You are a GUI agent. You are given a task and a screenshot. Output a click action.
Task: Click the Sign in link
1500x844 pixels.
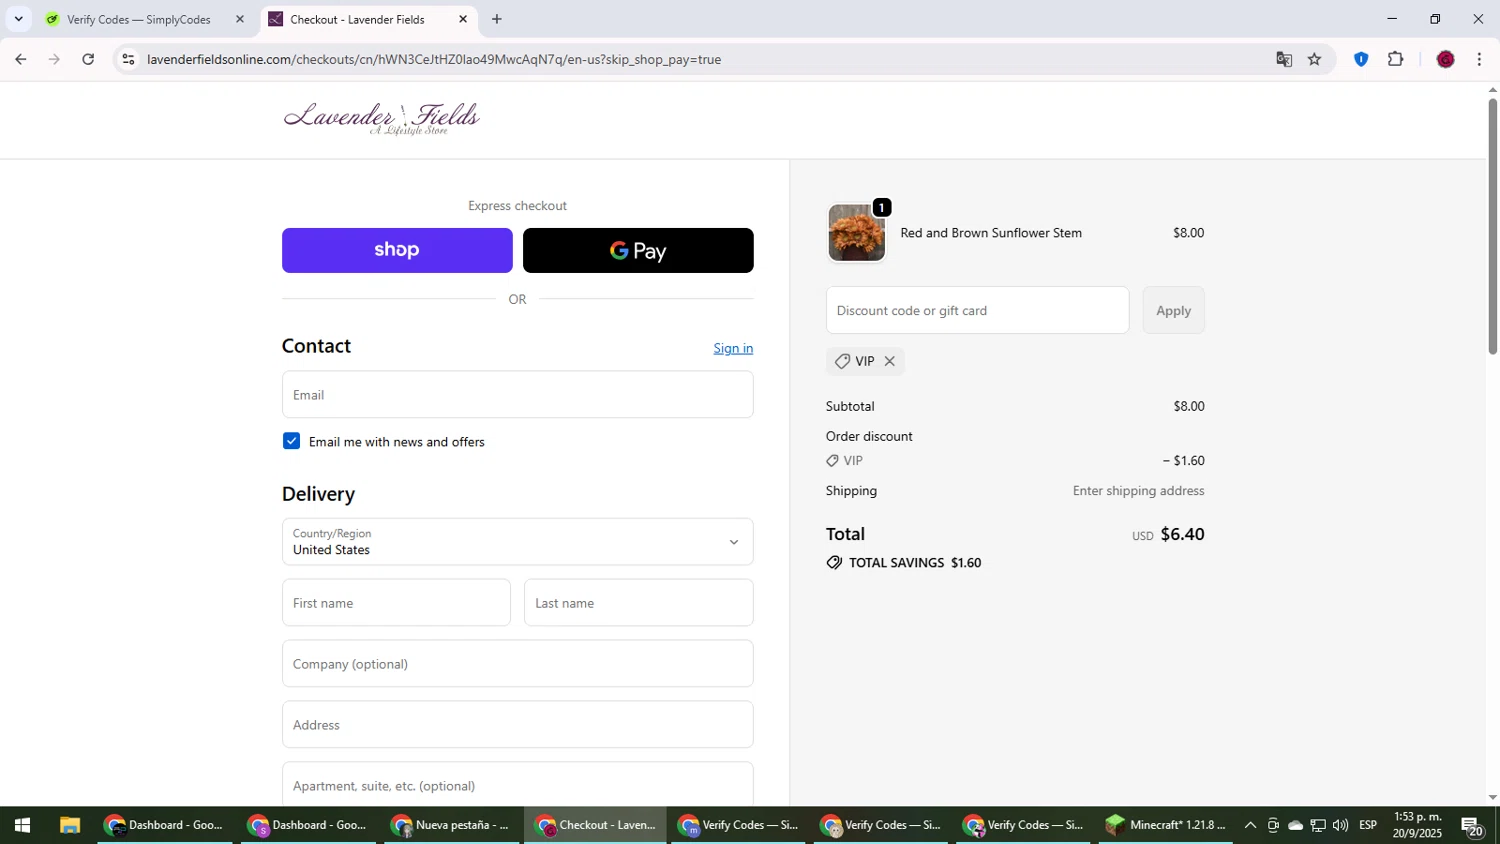coord(733,348)
